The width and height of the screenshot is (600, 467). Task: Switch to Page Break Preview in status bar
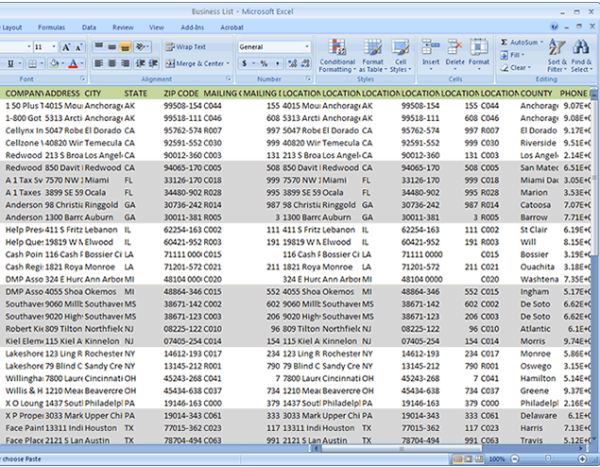tap(478, 459)
